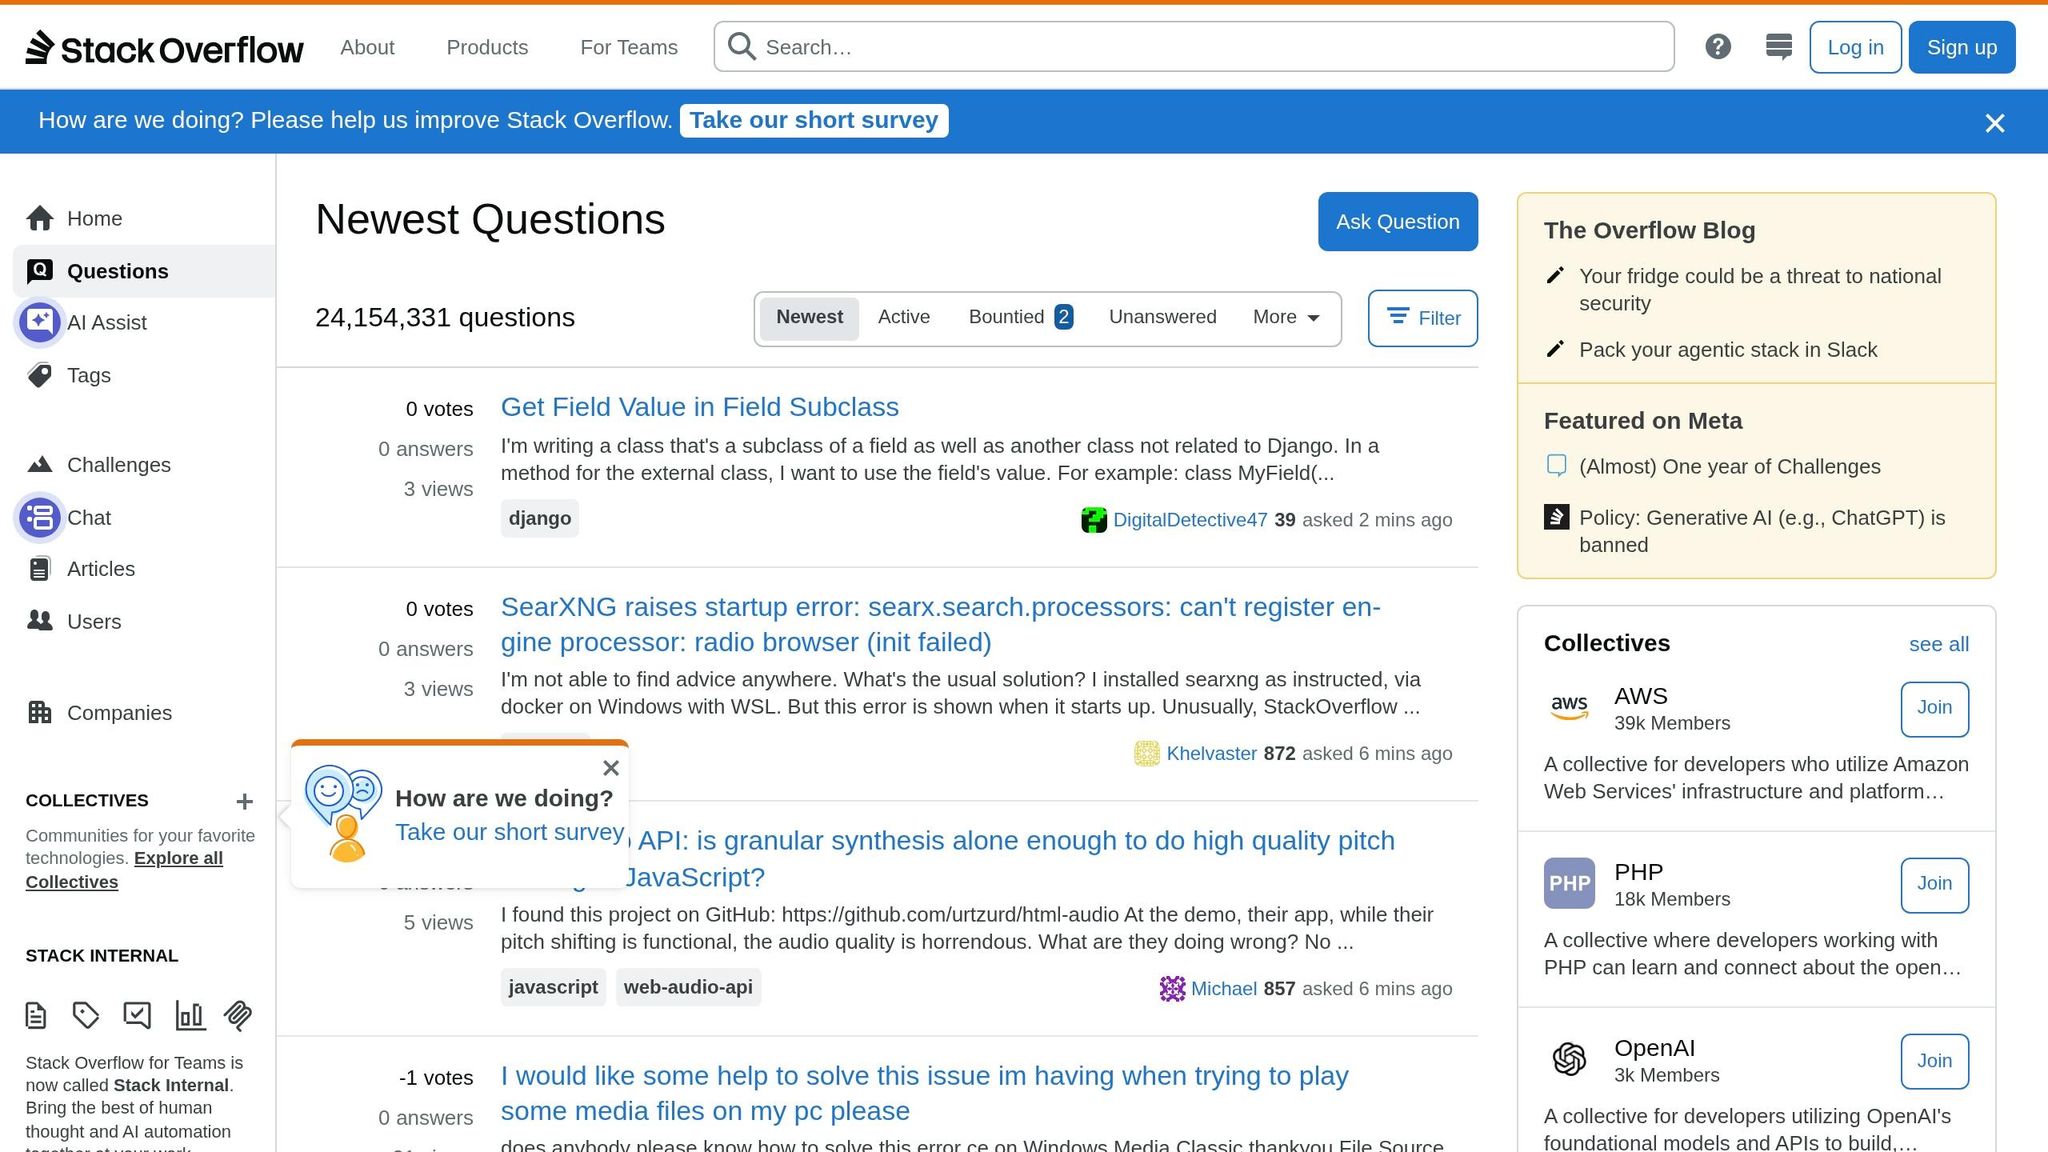
Task: Click 'Take our short survey' banner button
Action: (x=814, y=120)
